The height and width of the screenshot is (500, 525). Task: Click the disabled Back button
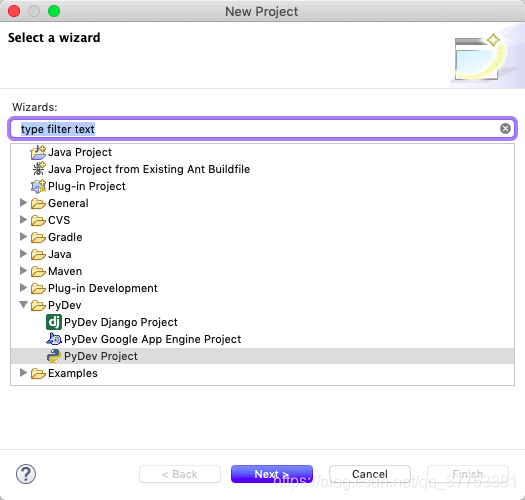point(180,474)
